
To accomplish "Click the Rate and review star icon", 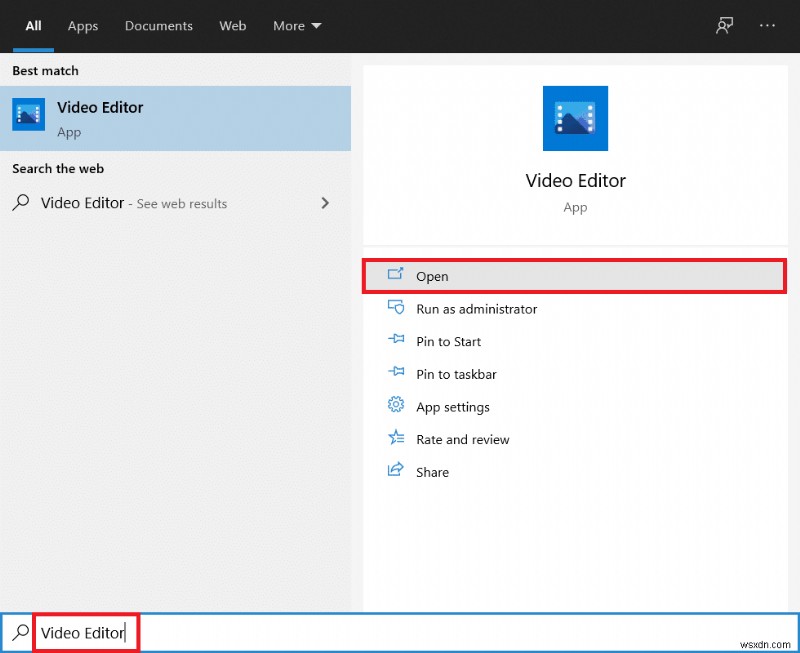I will pyautogui.click(x=396, y=439).
